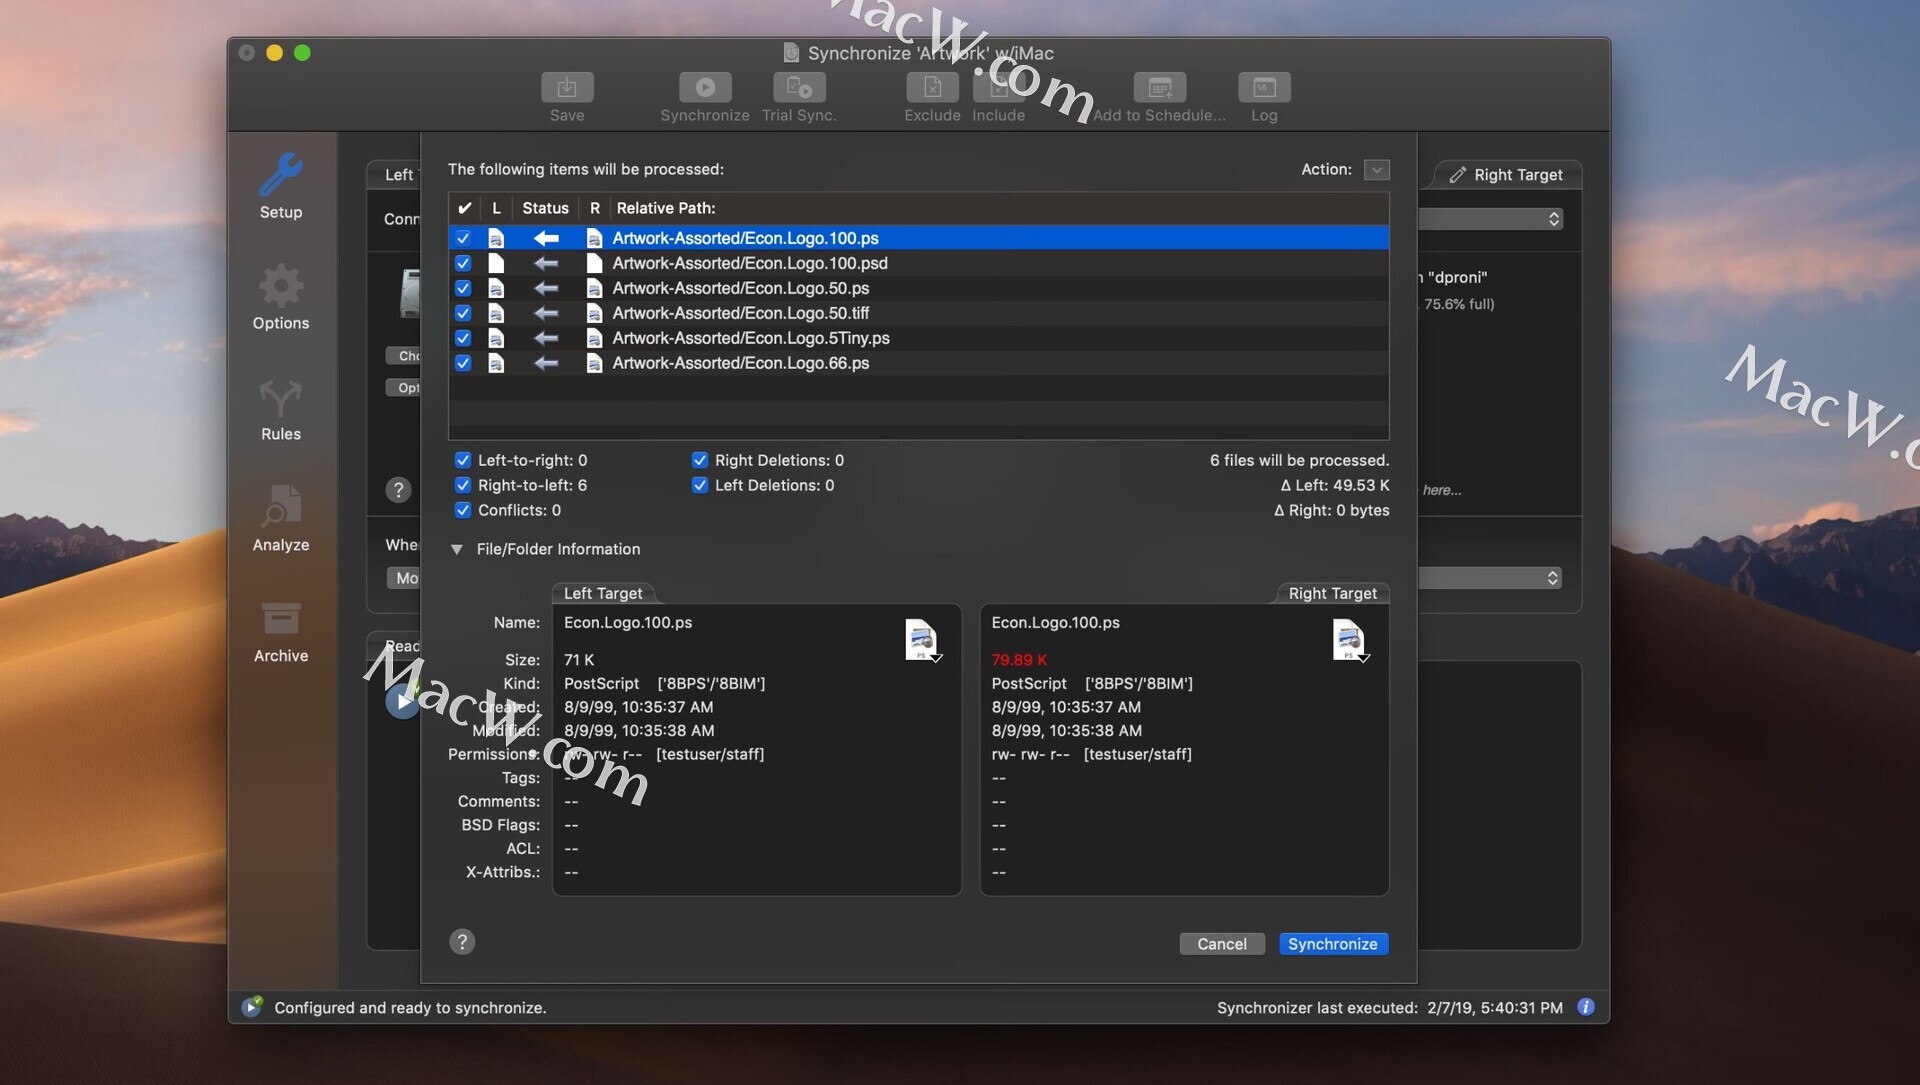The height and width of the screenshot is (1085, 1920).
Task: Open the Rules sidebar section
Action: pyautogui.click(x=280, y=408)
